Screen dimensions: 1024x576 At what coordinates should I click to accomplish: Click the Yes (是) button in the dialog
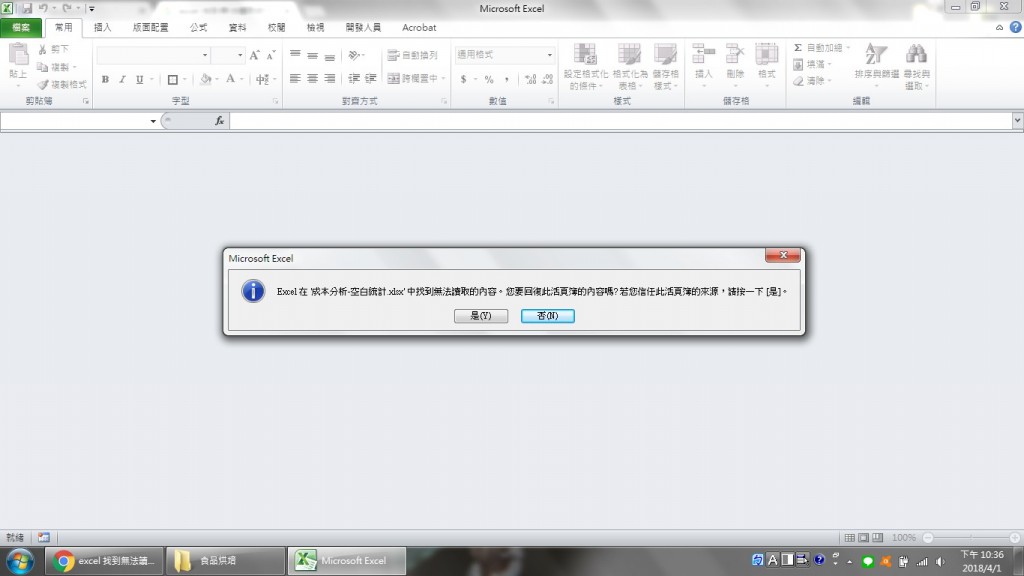[x=481, y=315]
